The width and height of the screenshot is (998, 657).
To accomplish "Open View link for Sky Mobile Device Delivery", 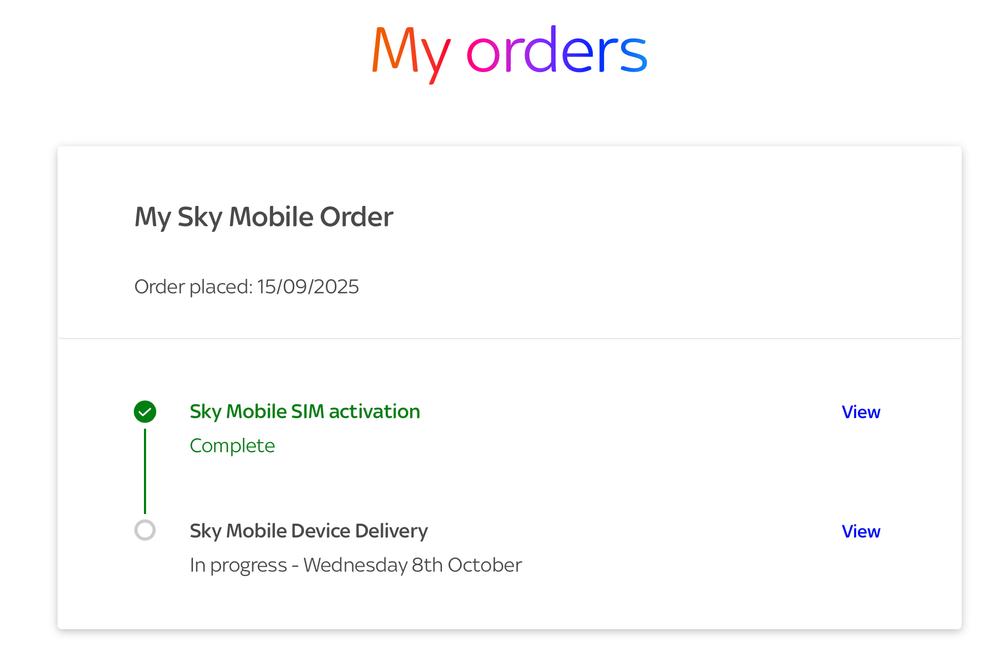I will click(x=860, y=531).
